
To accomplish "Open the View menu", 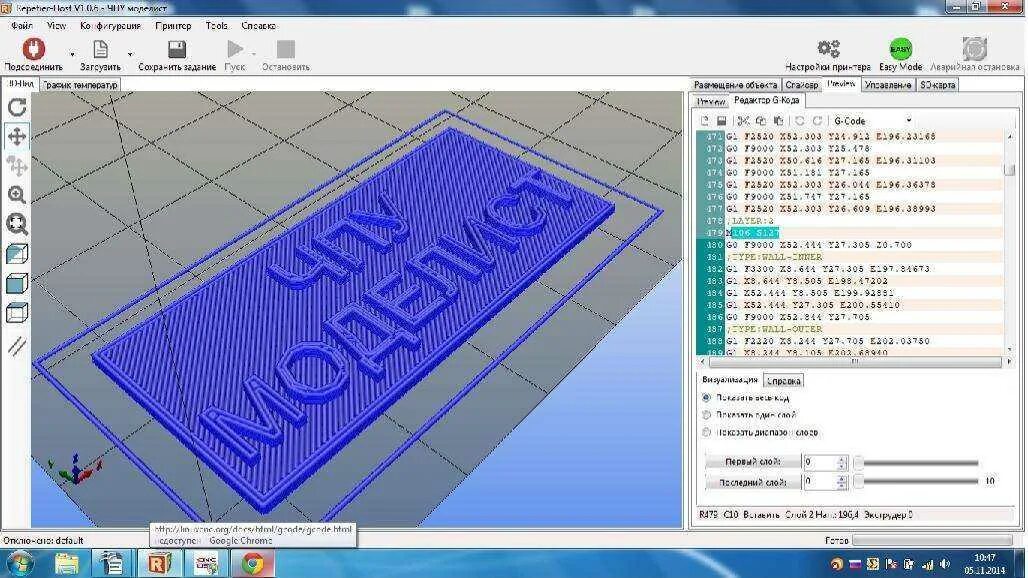I will coord(56,26).
